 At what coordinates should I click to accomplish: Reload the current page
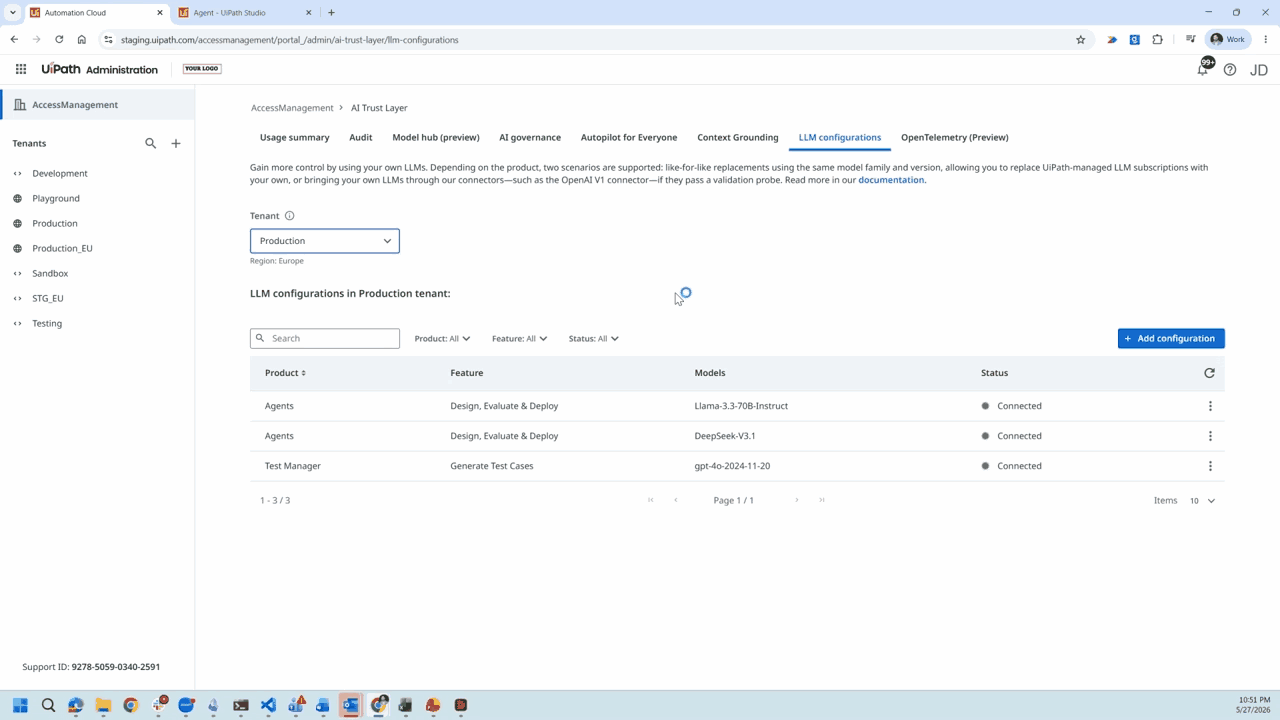click(59, 40)
